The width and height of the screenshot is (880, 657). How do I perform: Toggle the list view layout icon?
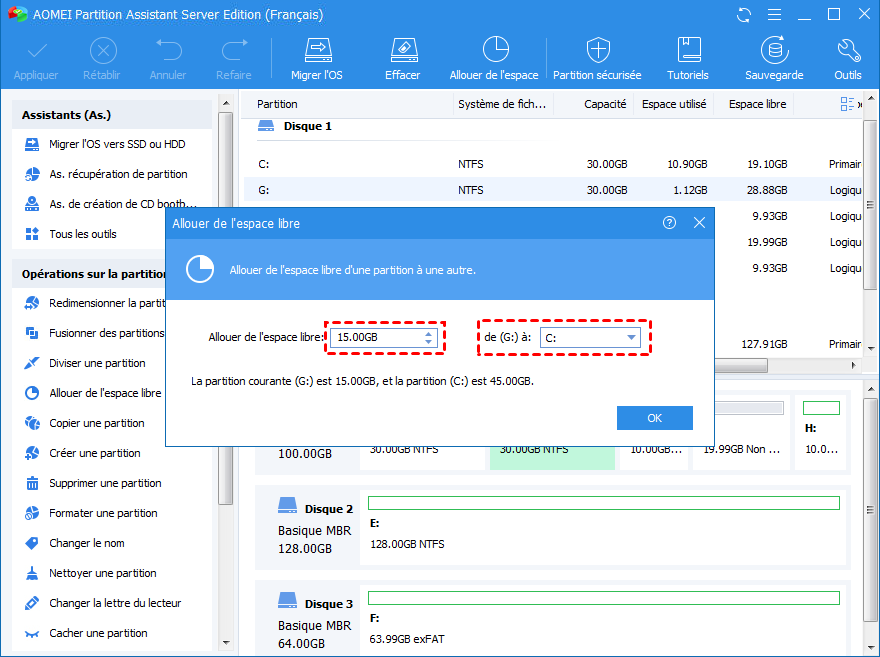coord(847,104)
